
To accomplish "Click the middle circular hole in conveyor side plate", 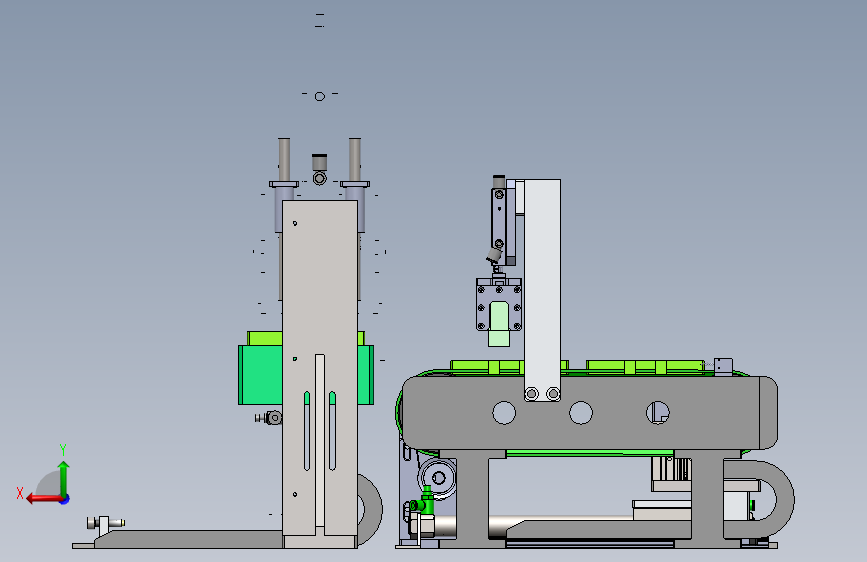I will (581, 413).
